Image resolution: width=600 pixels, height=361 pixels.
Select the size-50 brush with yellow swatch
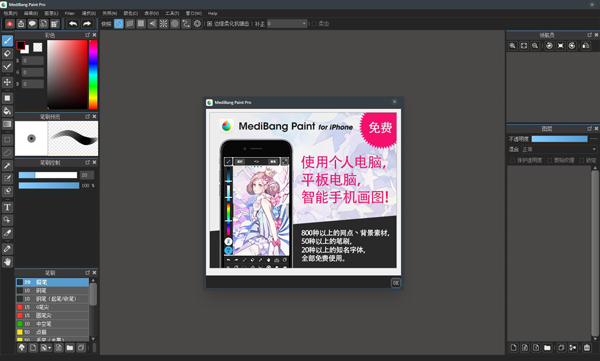[x=52, y=332]
